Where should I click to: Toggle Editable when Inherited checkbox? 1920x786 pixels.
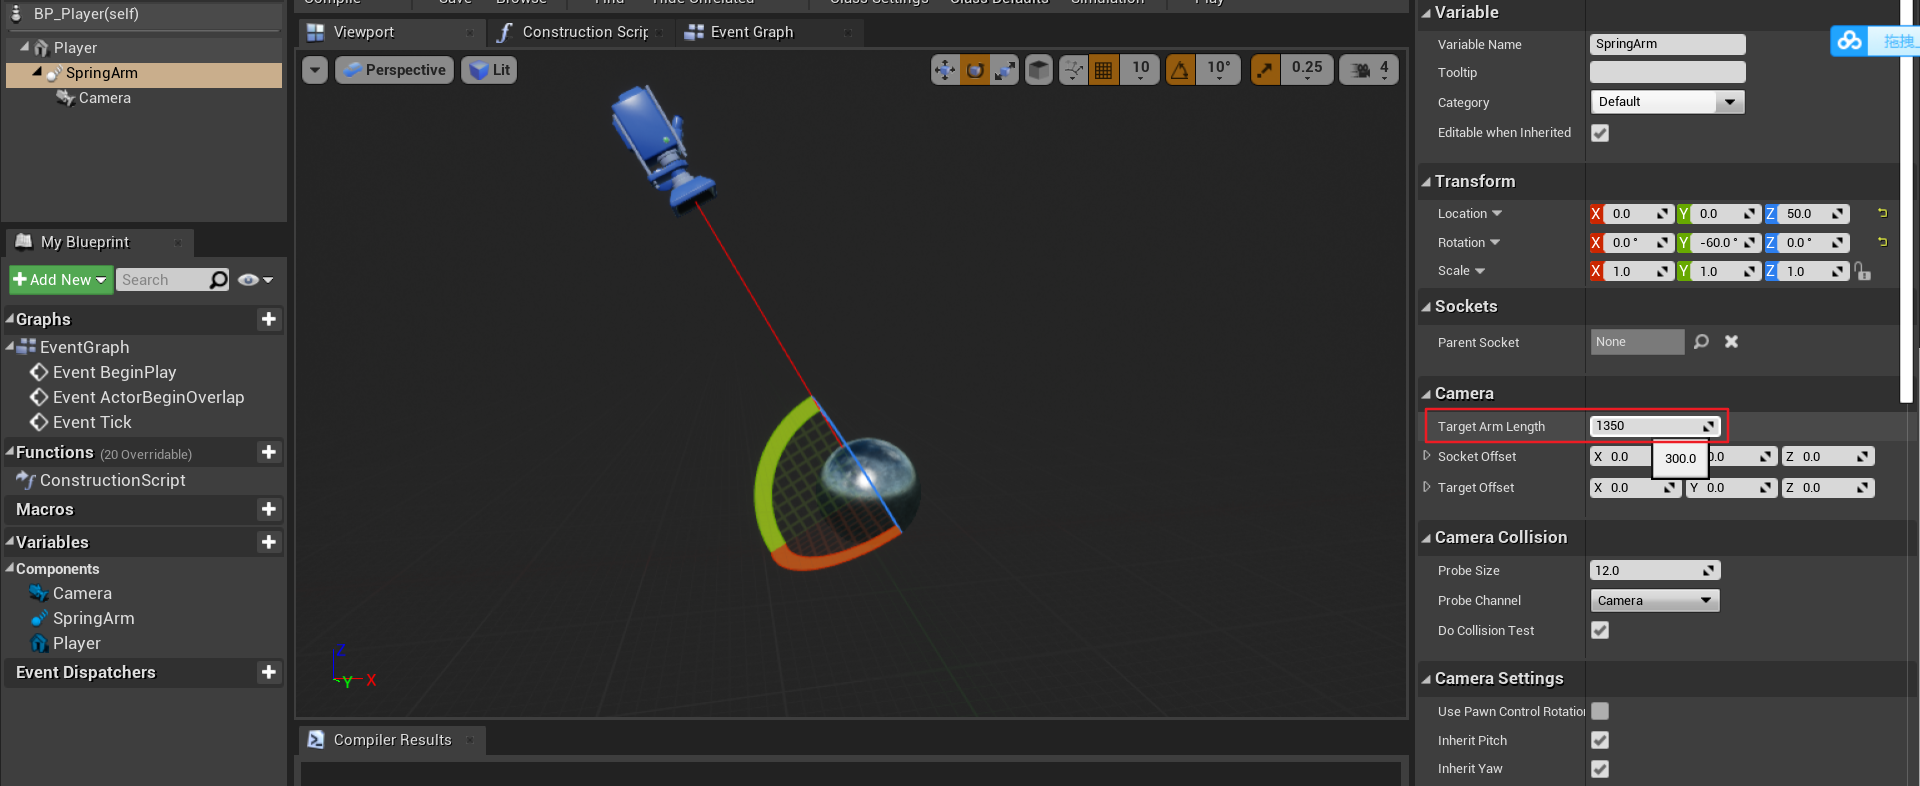1600,133
